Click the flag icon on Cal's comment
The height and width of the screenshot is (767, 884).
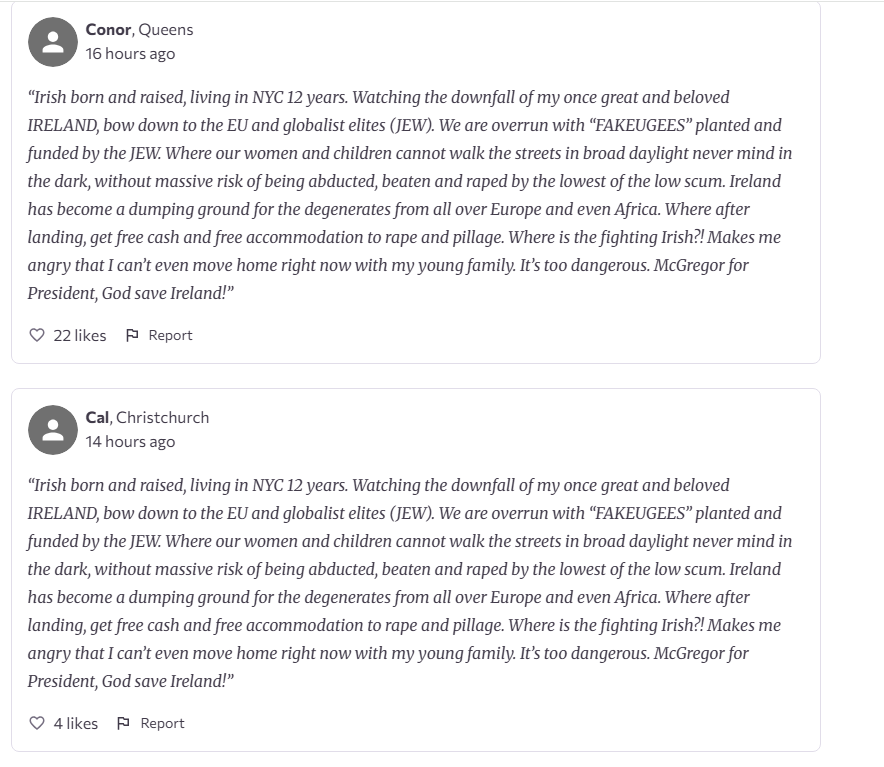(x=123, y=724)
